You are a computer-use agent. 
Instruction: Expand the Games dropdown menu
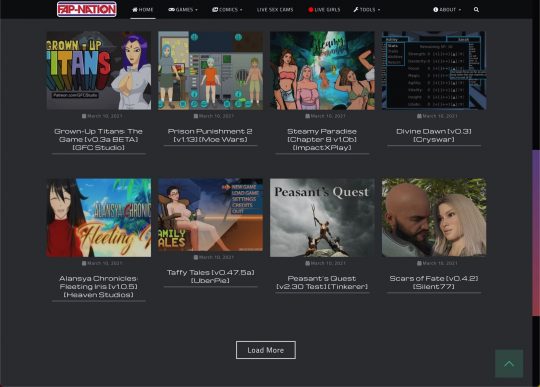(183, 10)
